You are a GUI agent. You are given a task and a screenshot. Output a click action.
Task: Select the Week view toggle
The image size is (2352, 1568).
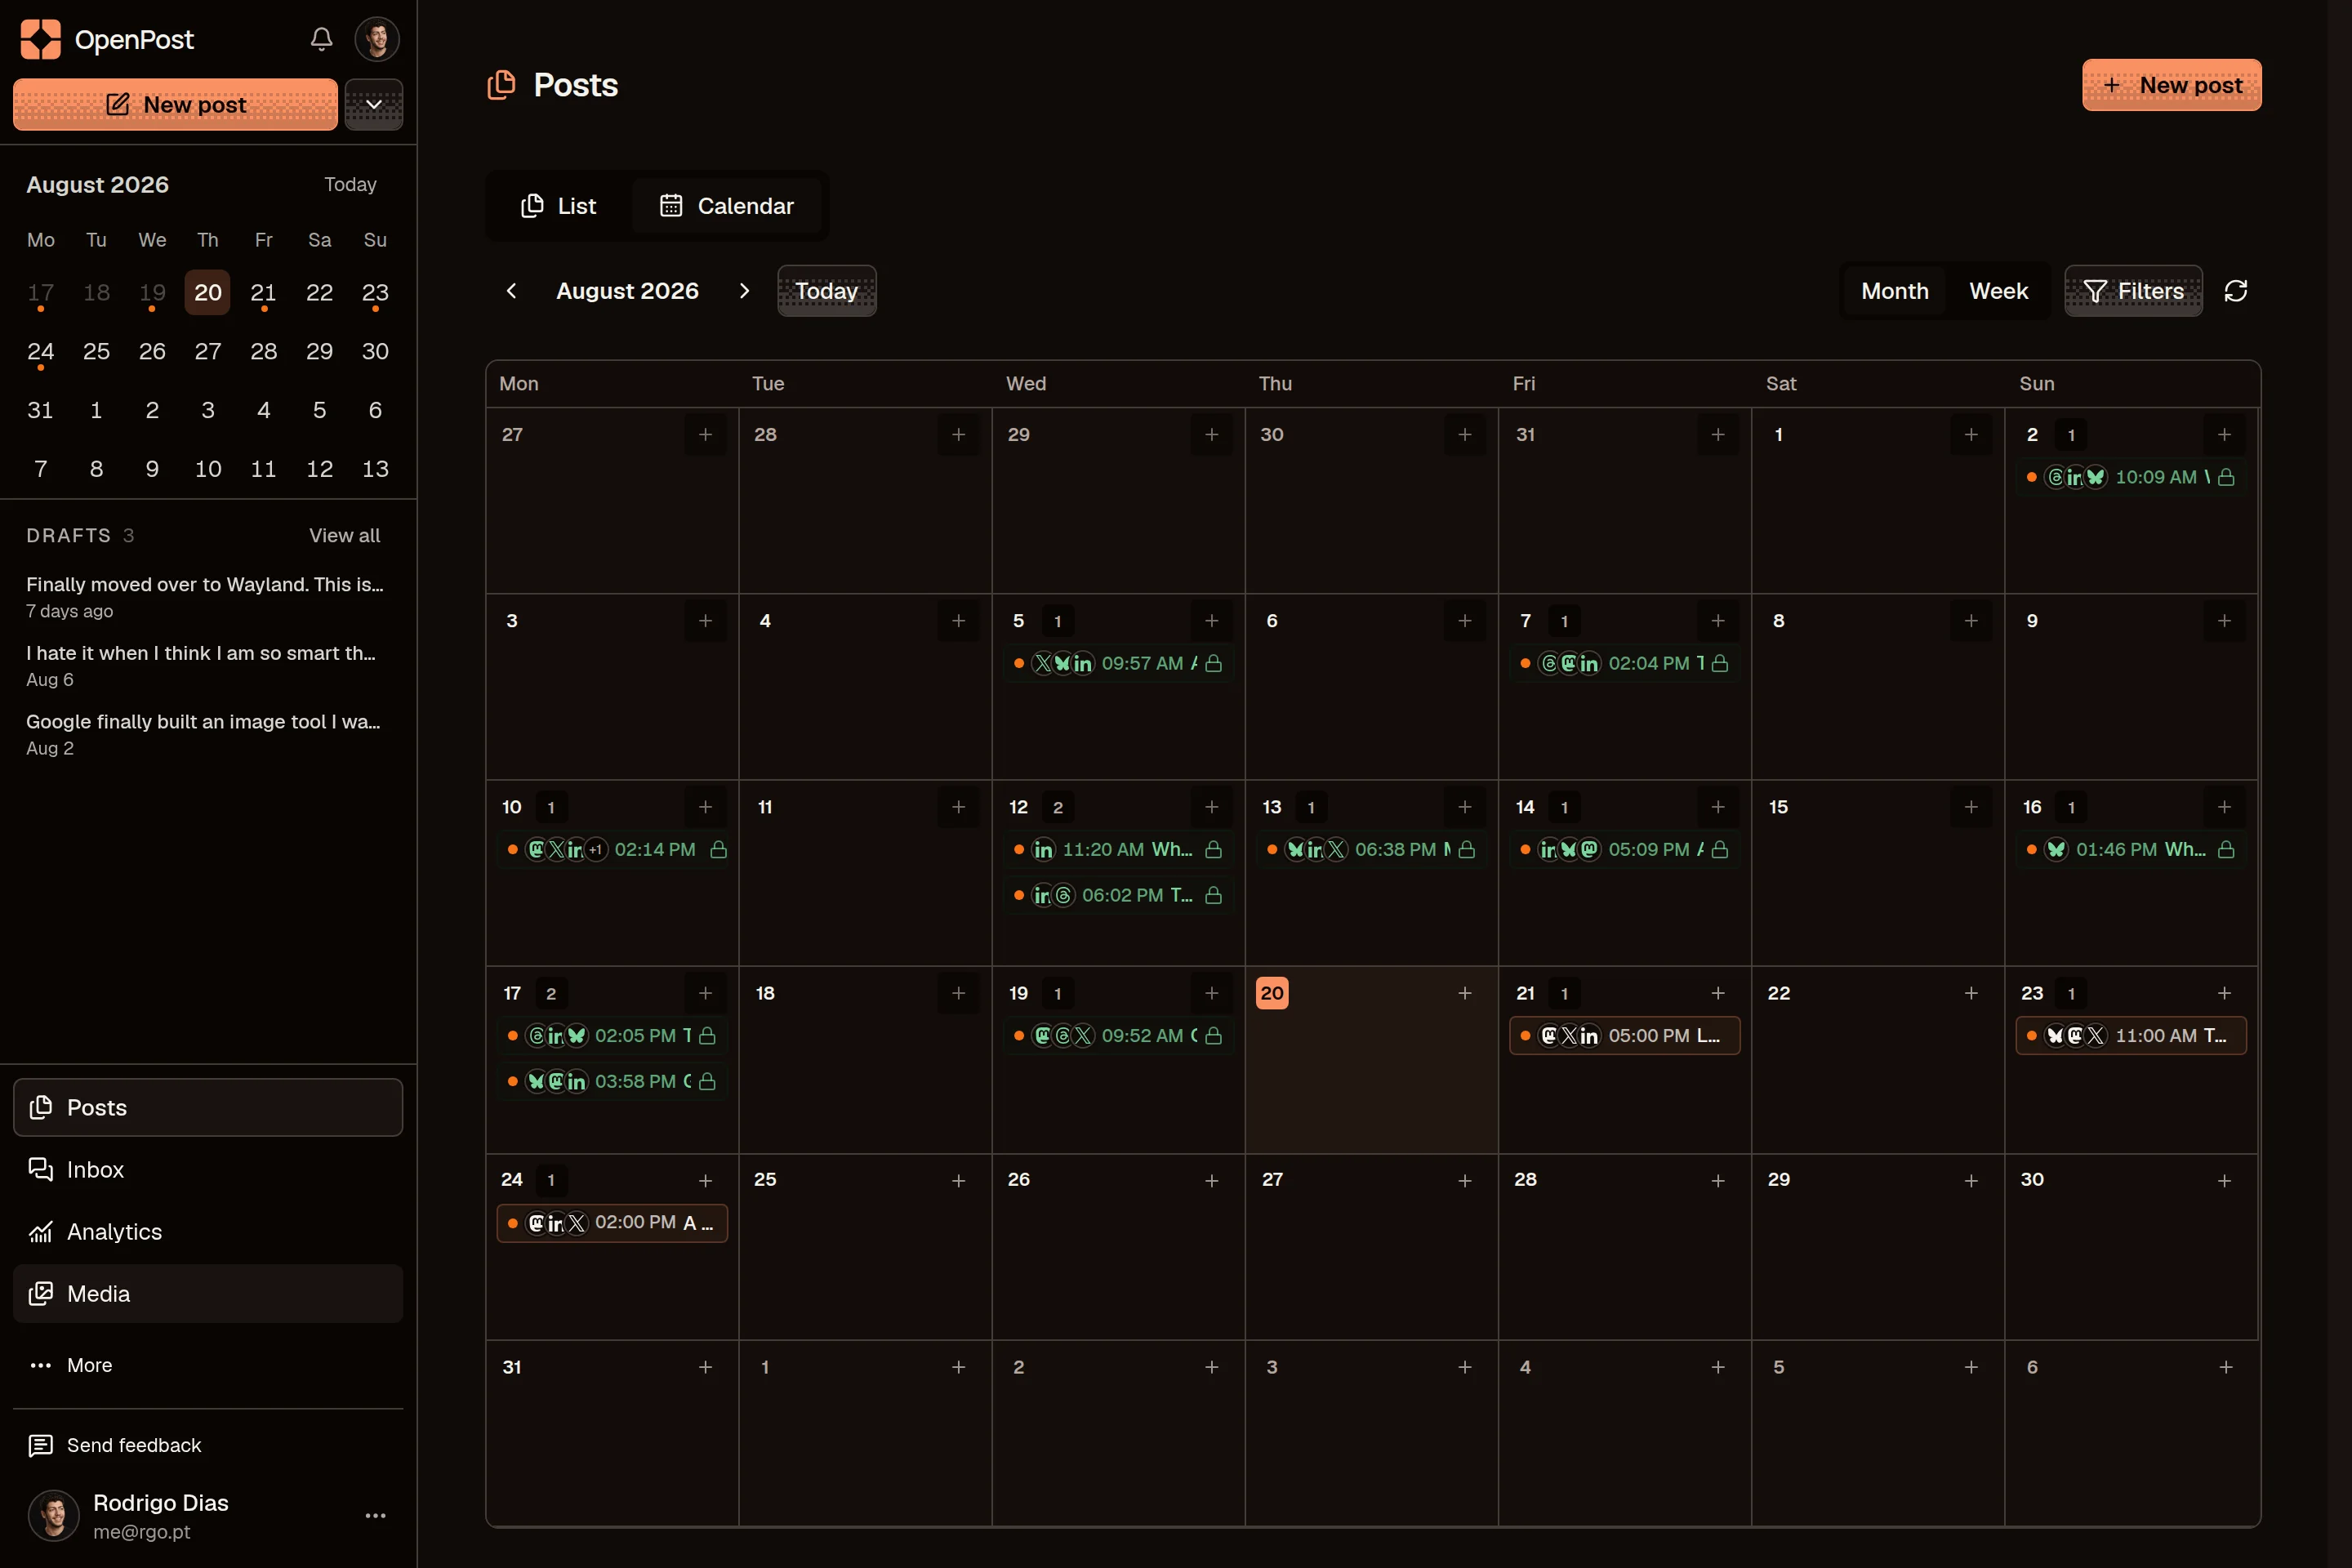pyautogui.click(x=1998, y=291)
